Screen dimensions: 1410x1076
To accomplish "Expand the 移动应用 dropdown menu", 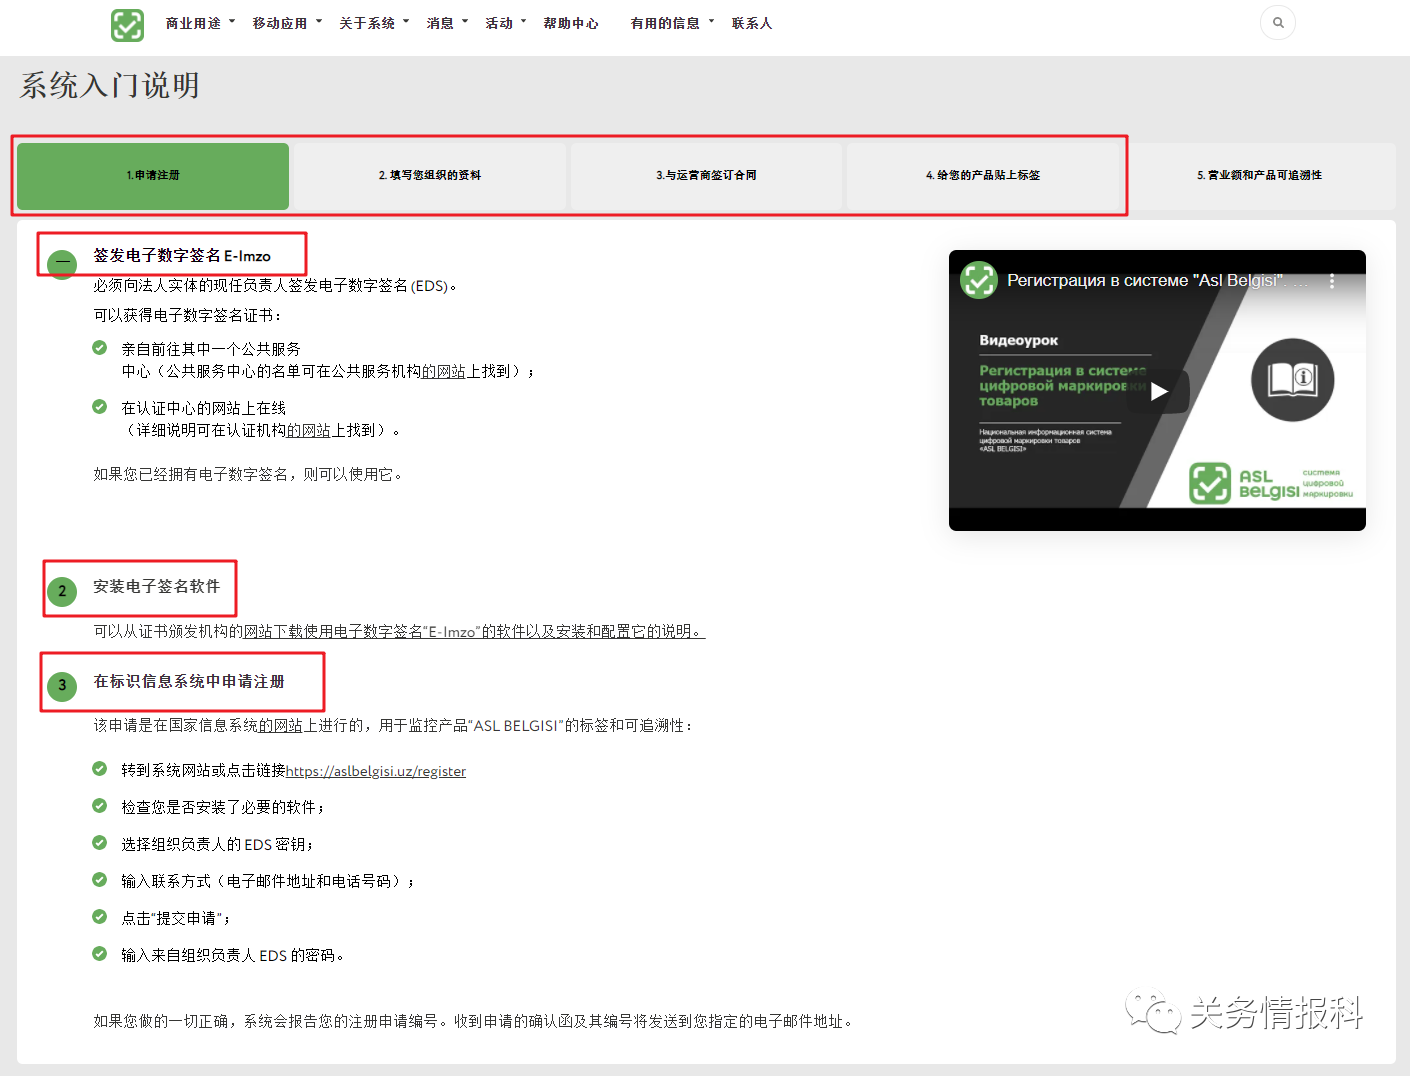I will click(x=287, y=23).
